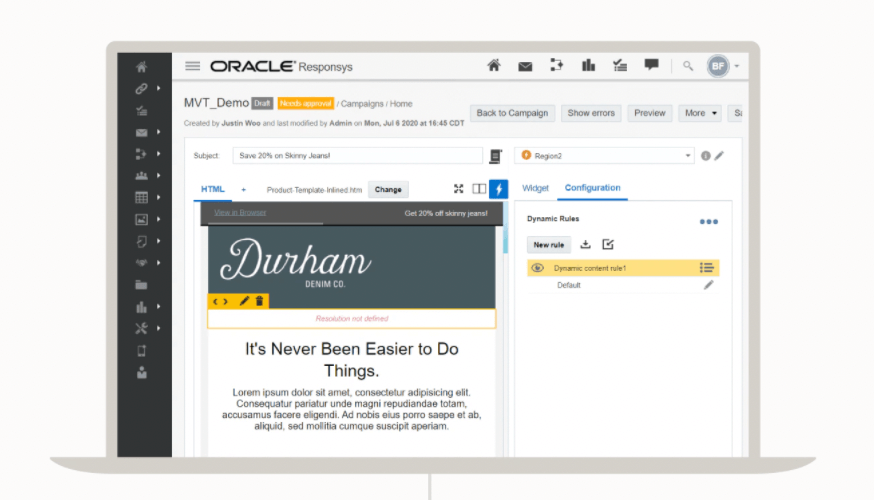Expand the dropdown arrow next to BF avatar
The height and width of the screenshot is (500, 874).
pos(737,66)
